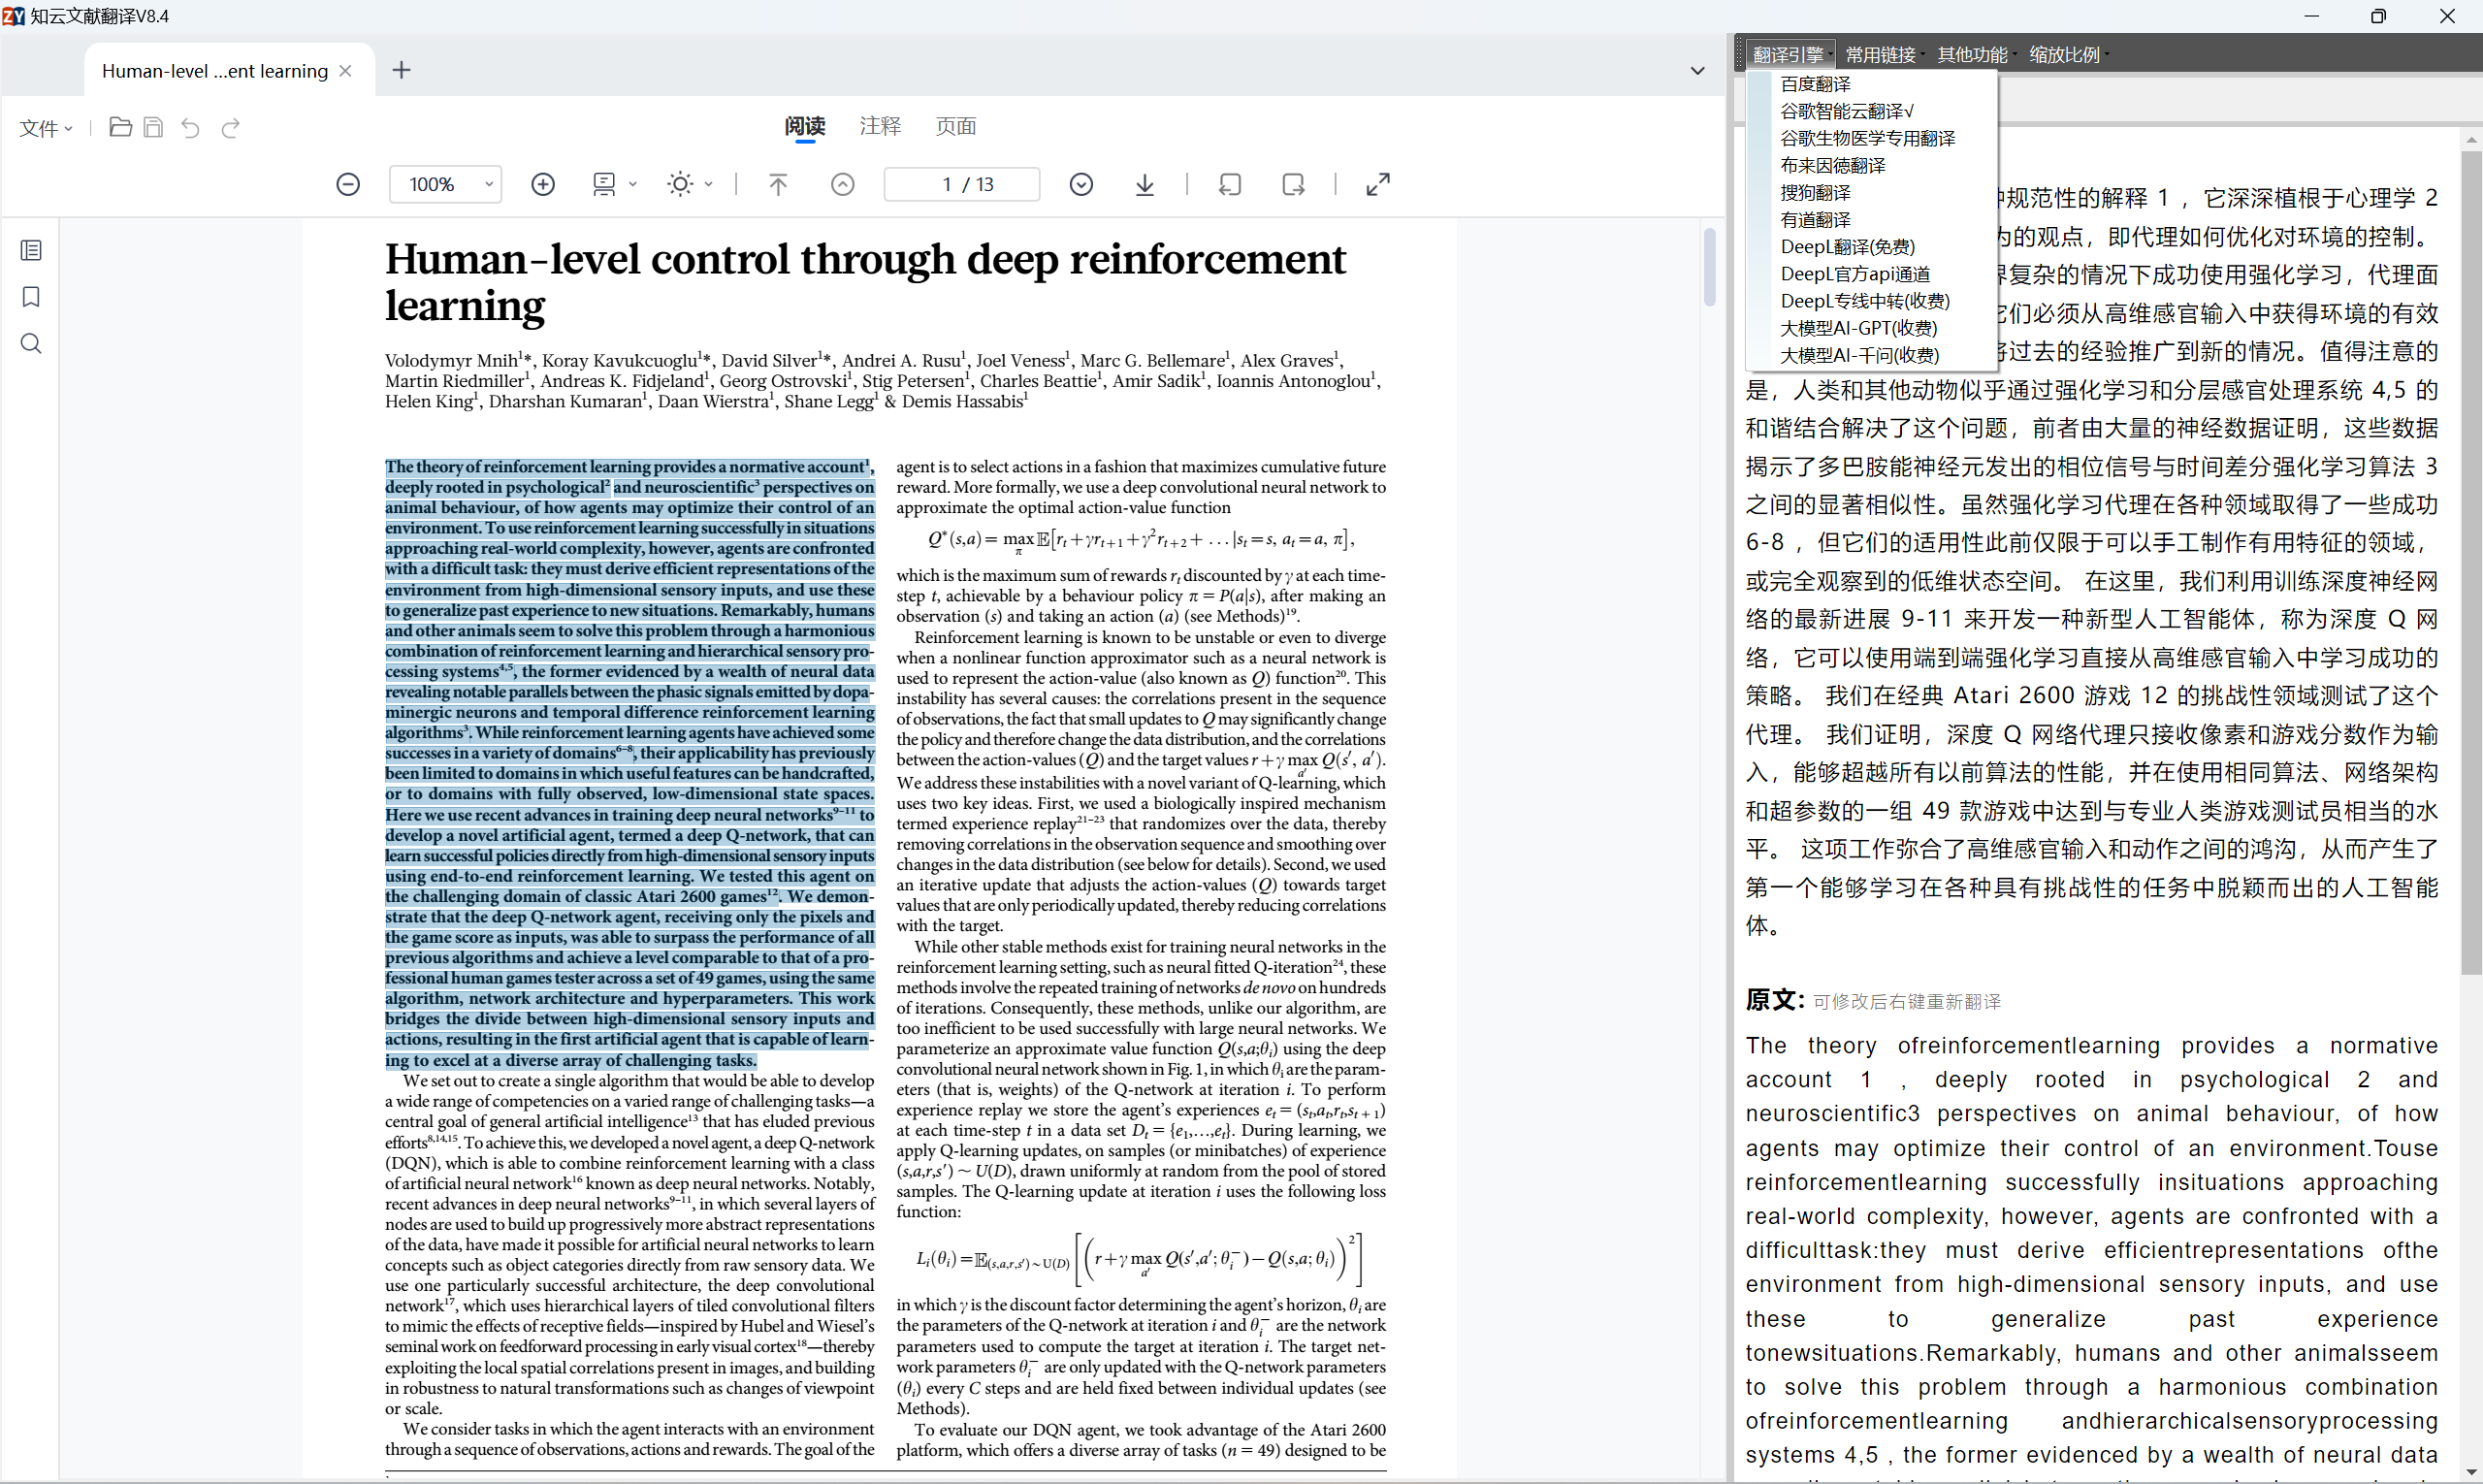Click the open file folder icon

[x=120, y=127]
